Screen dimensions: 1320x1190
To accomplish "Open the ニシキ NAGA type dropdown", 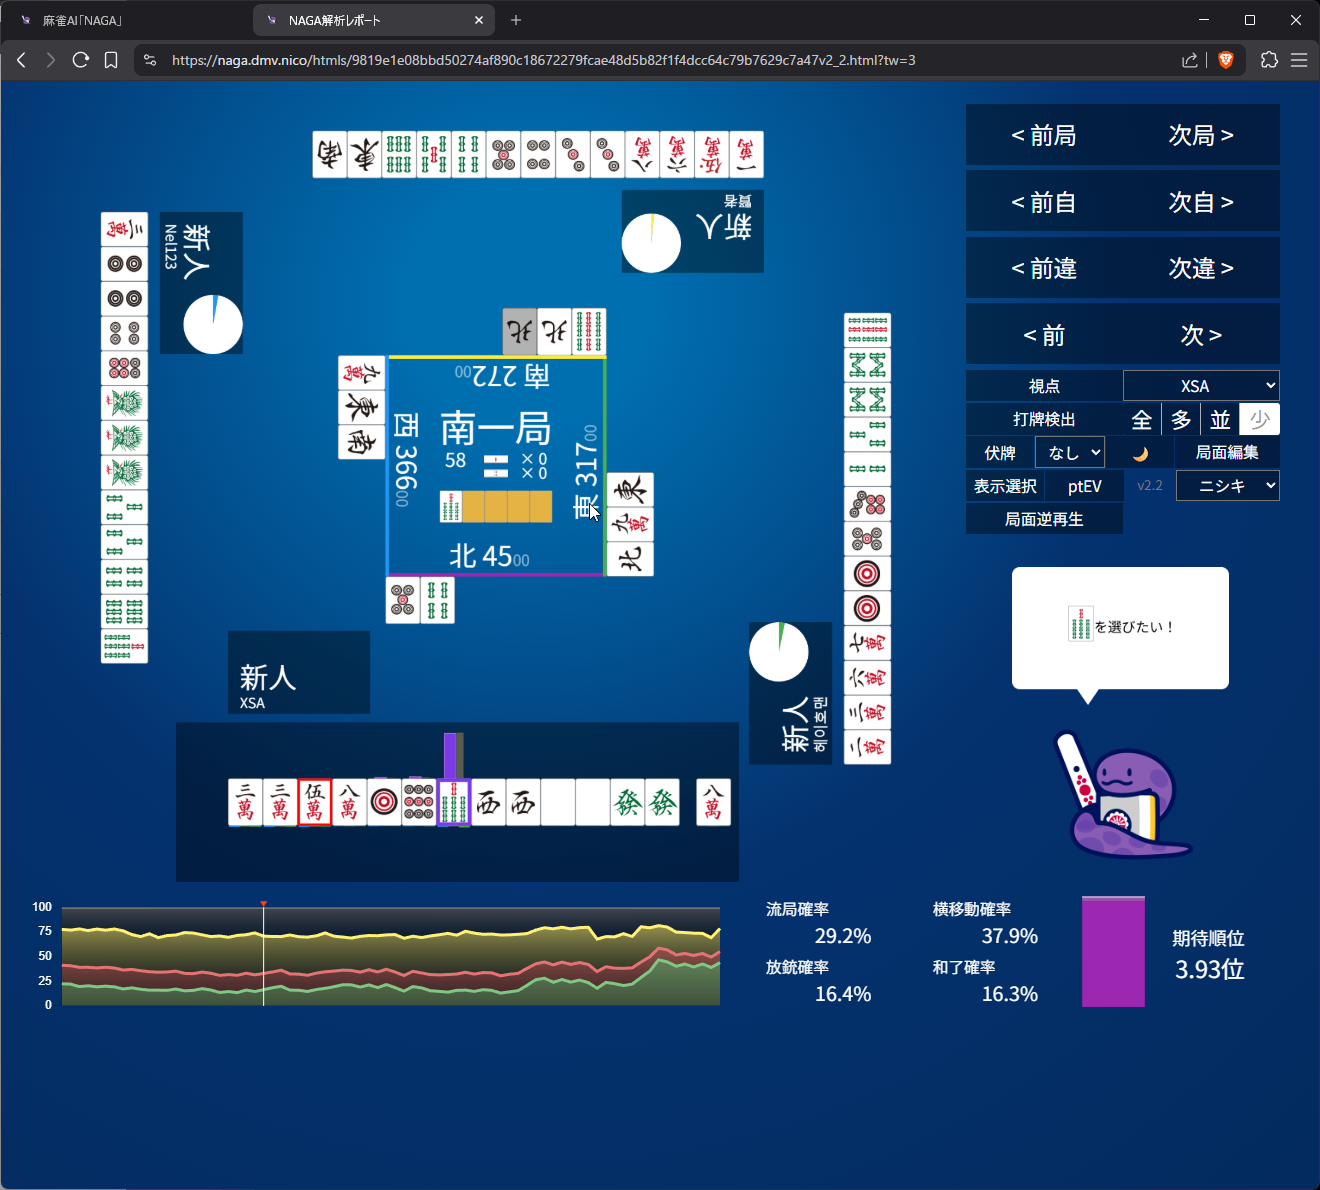I will tap(1227, 486).
